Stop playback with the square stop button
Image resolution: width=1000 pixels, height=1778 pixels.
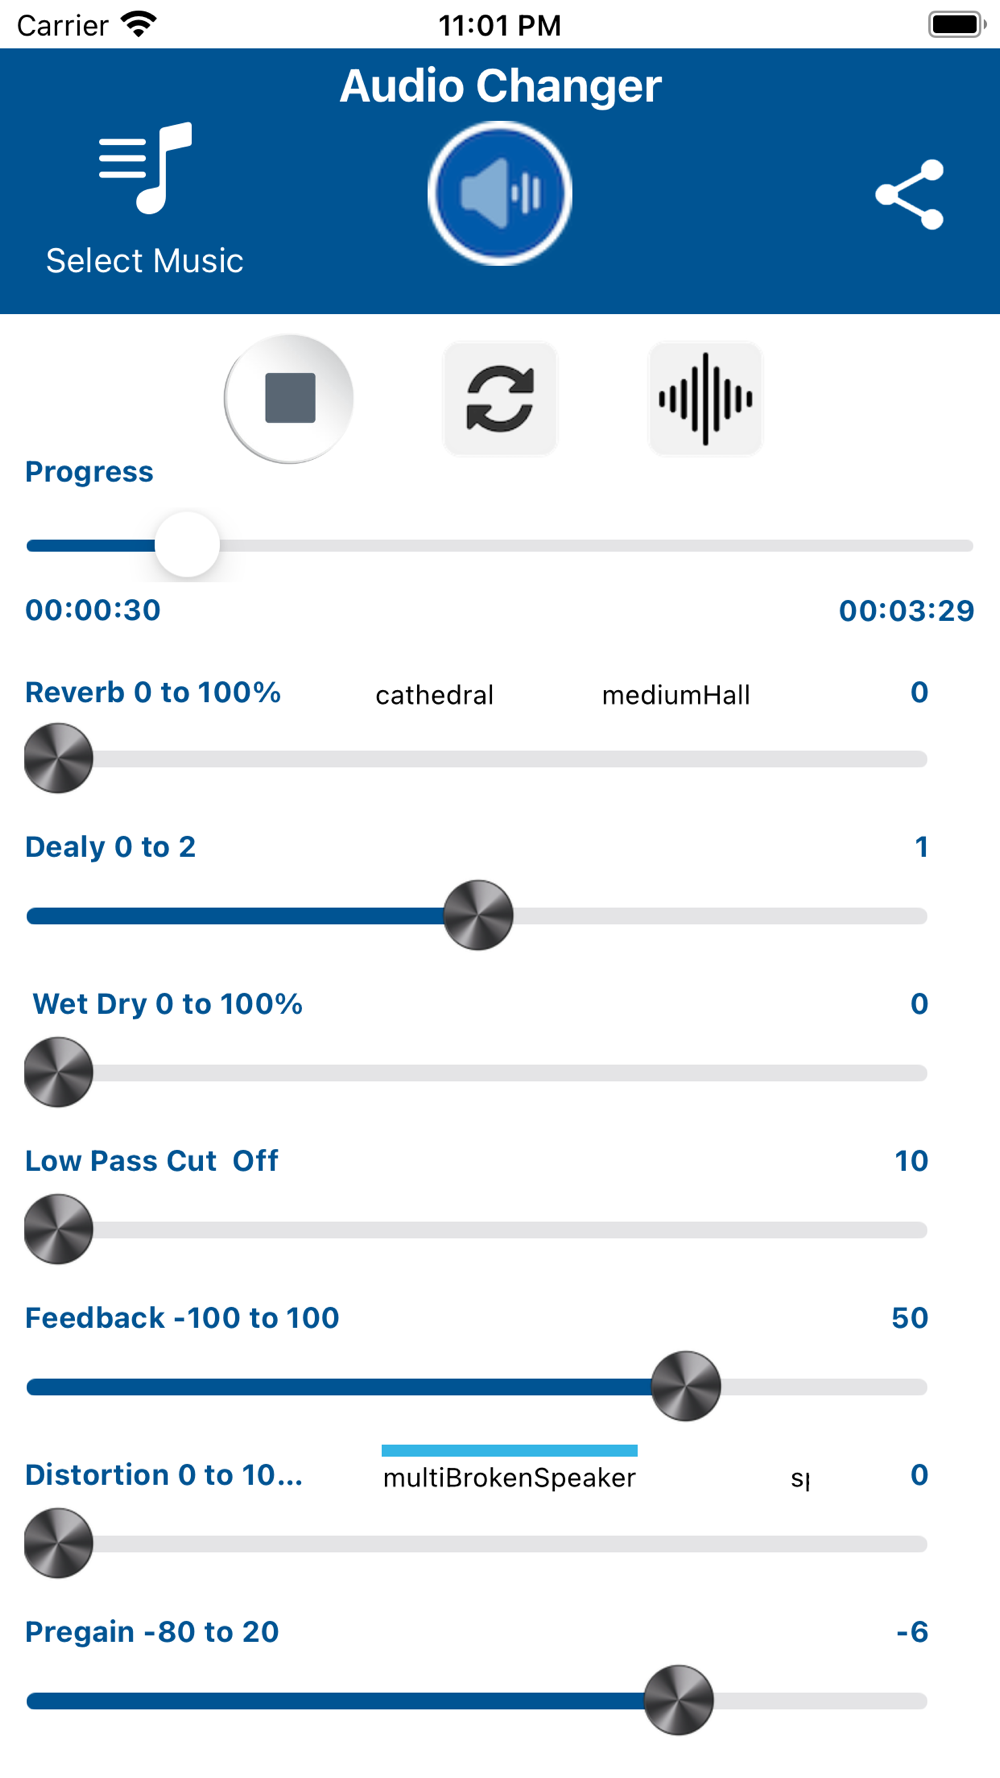289,398
